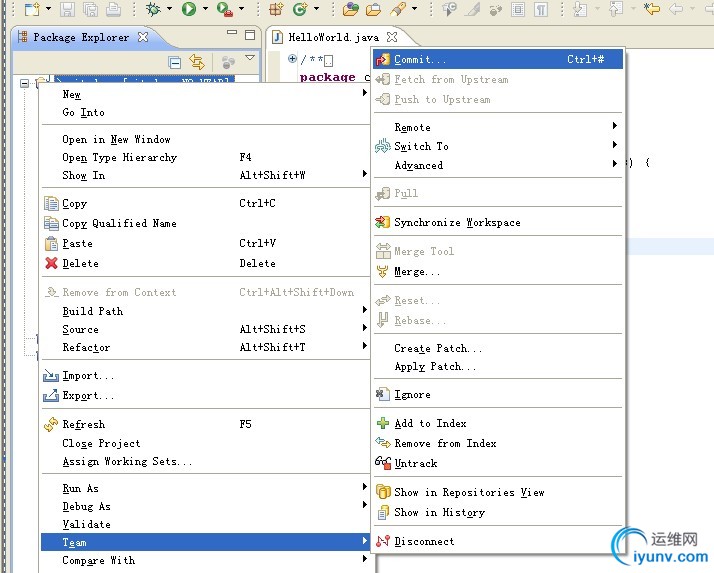
Task: Click the green Run button
Action: pos(189,9)
